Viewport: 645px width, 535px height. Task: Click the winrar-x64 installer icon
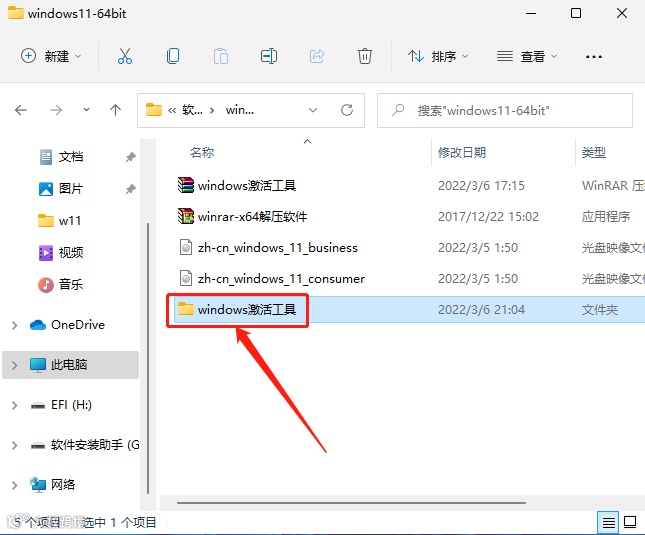tap(186, 216)
